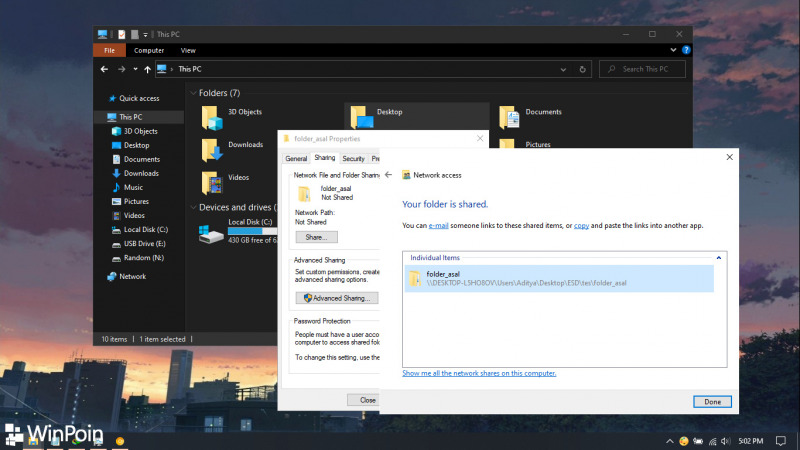Click the e-mail link
The height and width of the screenshot is (450, 800).
point(438,226)
